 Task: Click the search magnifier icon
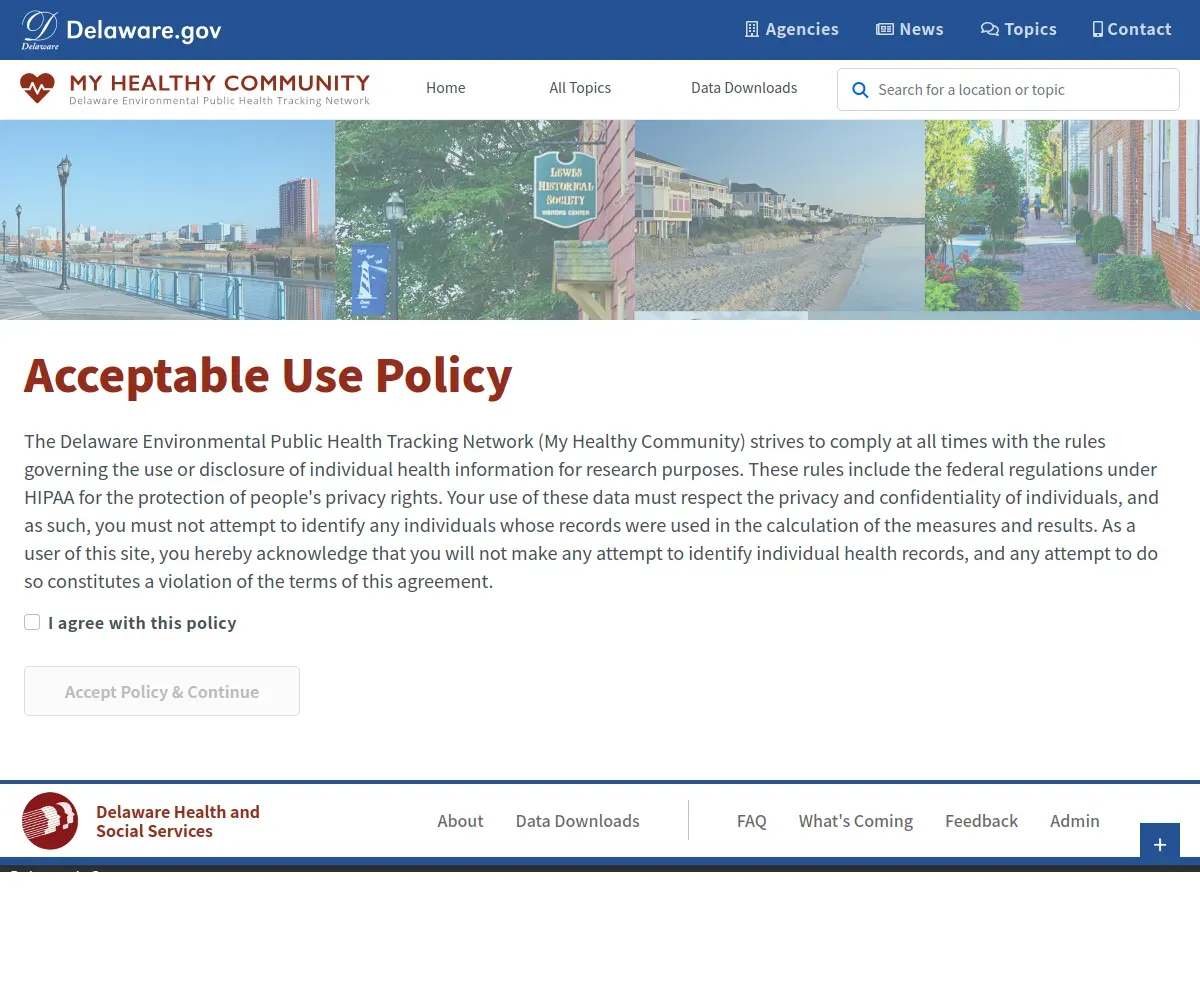(860, 90)
